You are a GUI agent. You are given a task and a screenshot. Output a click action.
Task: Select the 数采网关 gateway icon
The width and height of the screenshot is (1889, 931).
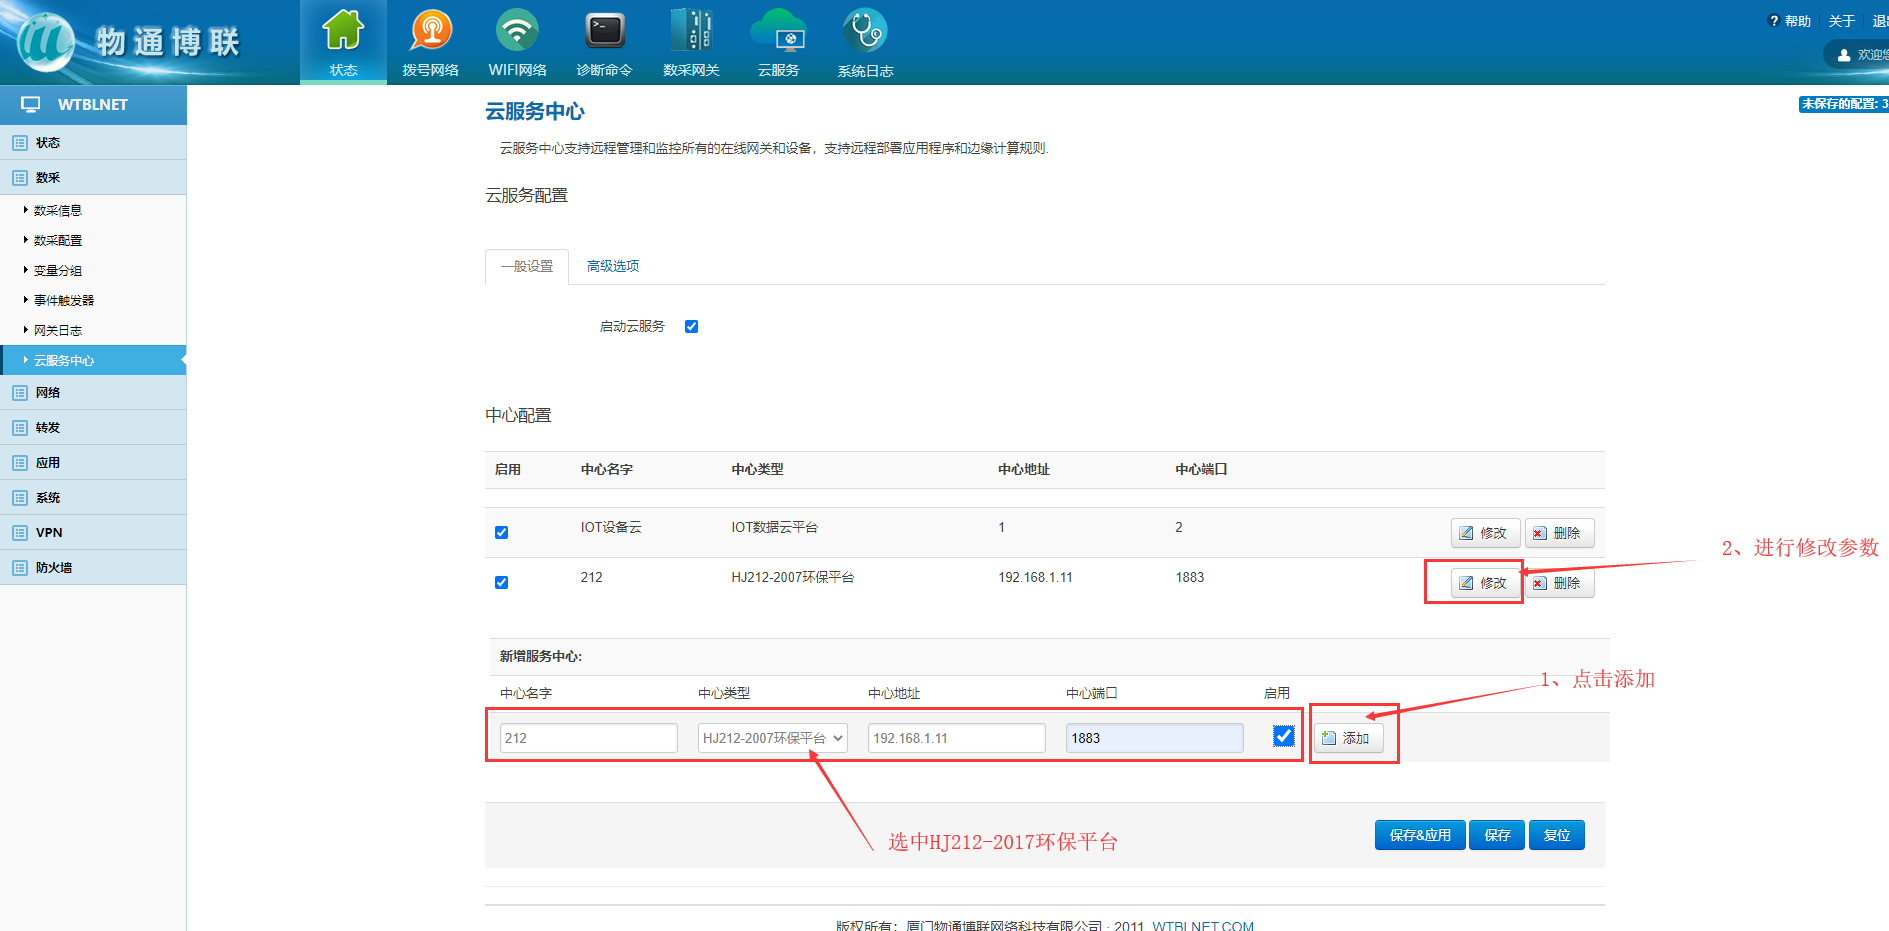[x=691, y=32]
